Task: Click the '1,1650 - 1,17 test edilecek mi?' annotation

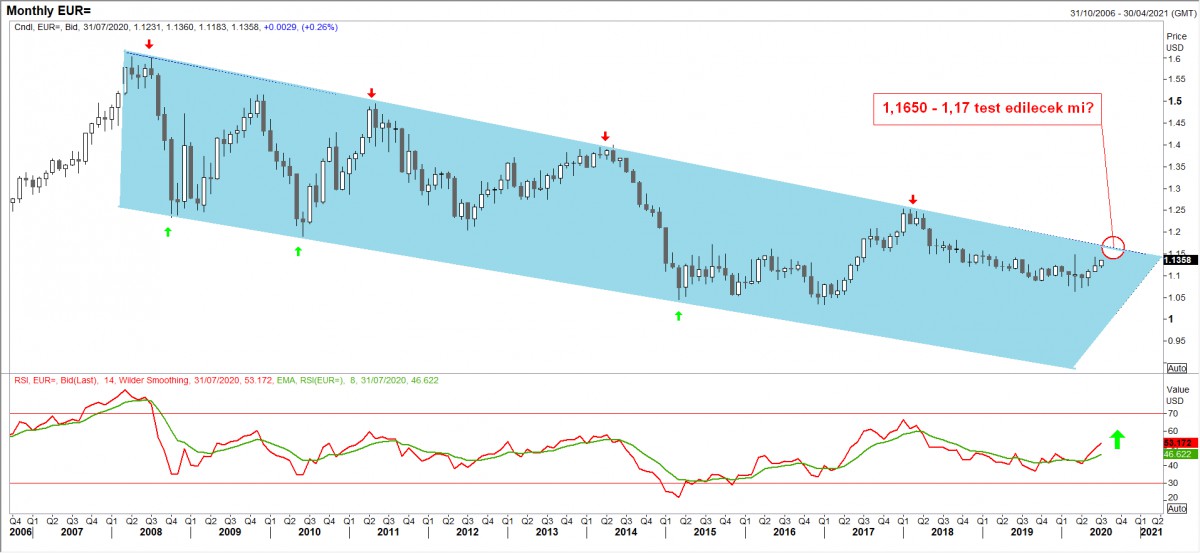Action: (986, 108)
